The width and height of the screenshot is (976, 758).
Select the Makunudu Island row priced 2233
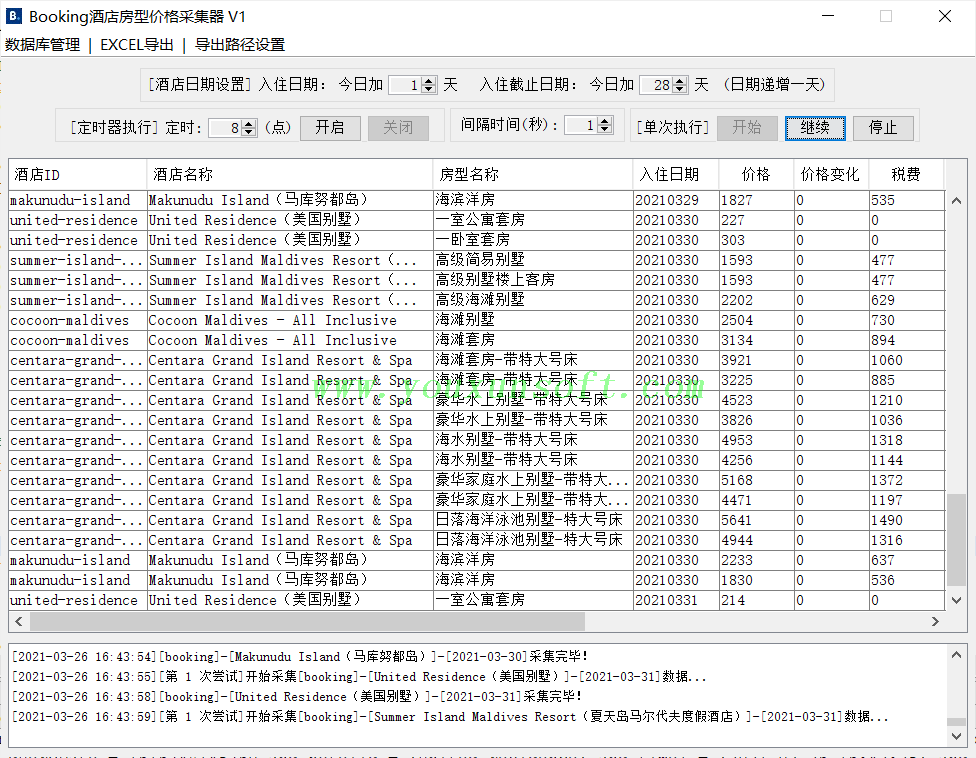[x=477, y=560]
